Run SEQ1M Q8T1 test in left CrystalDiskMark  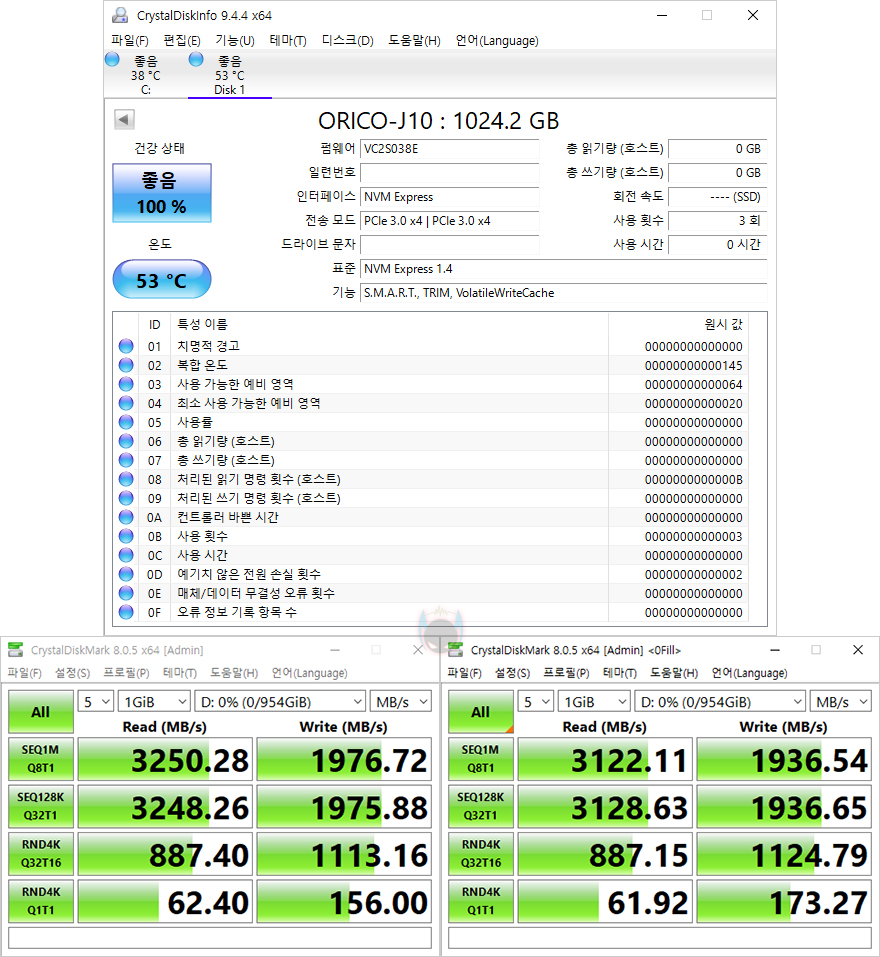[41, 759]
